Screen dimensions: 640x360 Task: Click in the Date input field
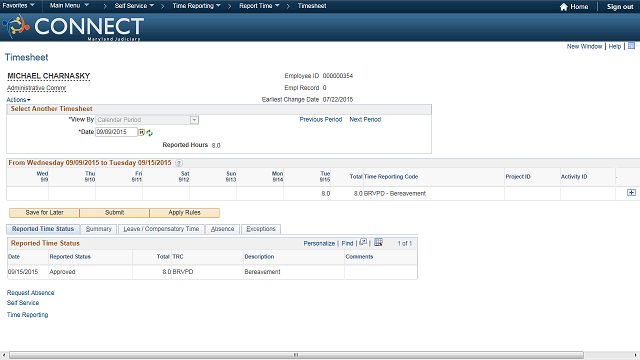(116, 132)
